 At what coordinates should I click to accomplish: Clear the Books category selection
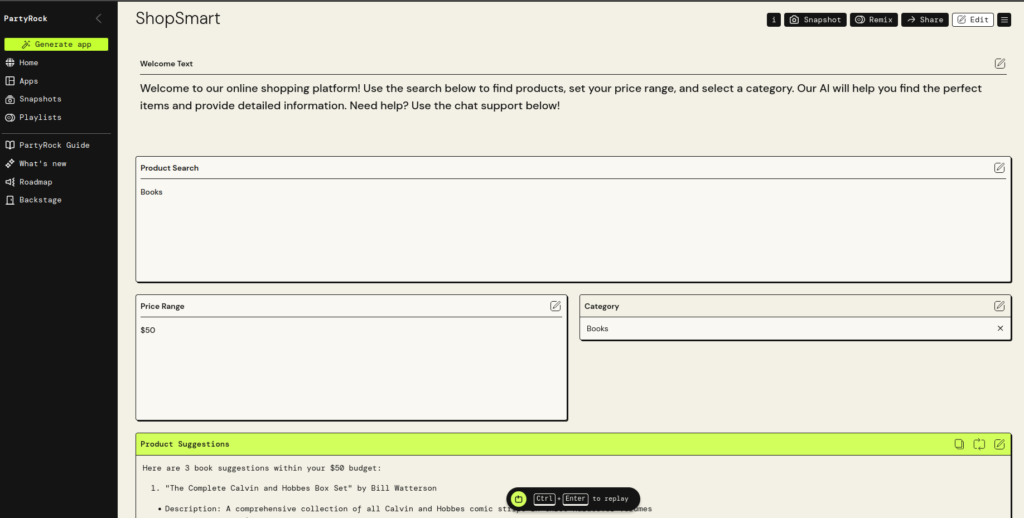point(1000,329)
